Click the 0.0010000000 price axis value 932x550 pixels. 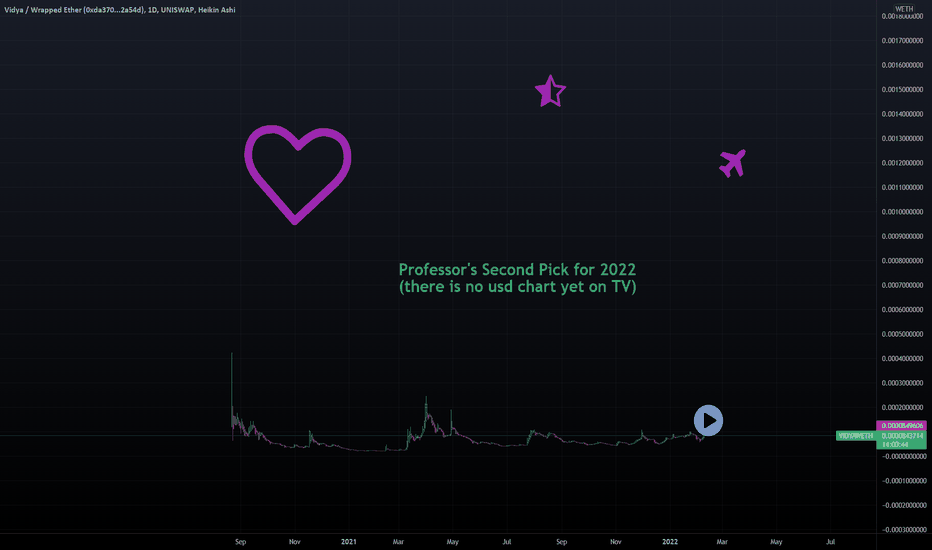[902, 211]
